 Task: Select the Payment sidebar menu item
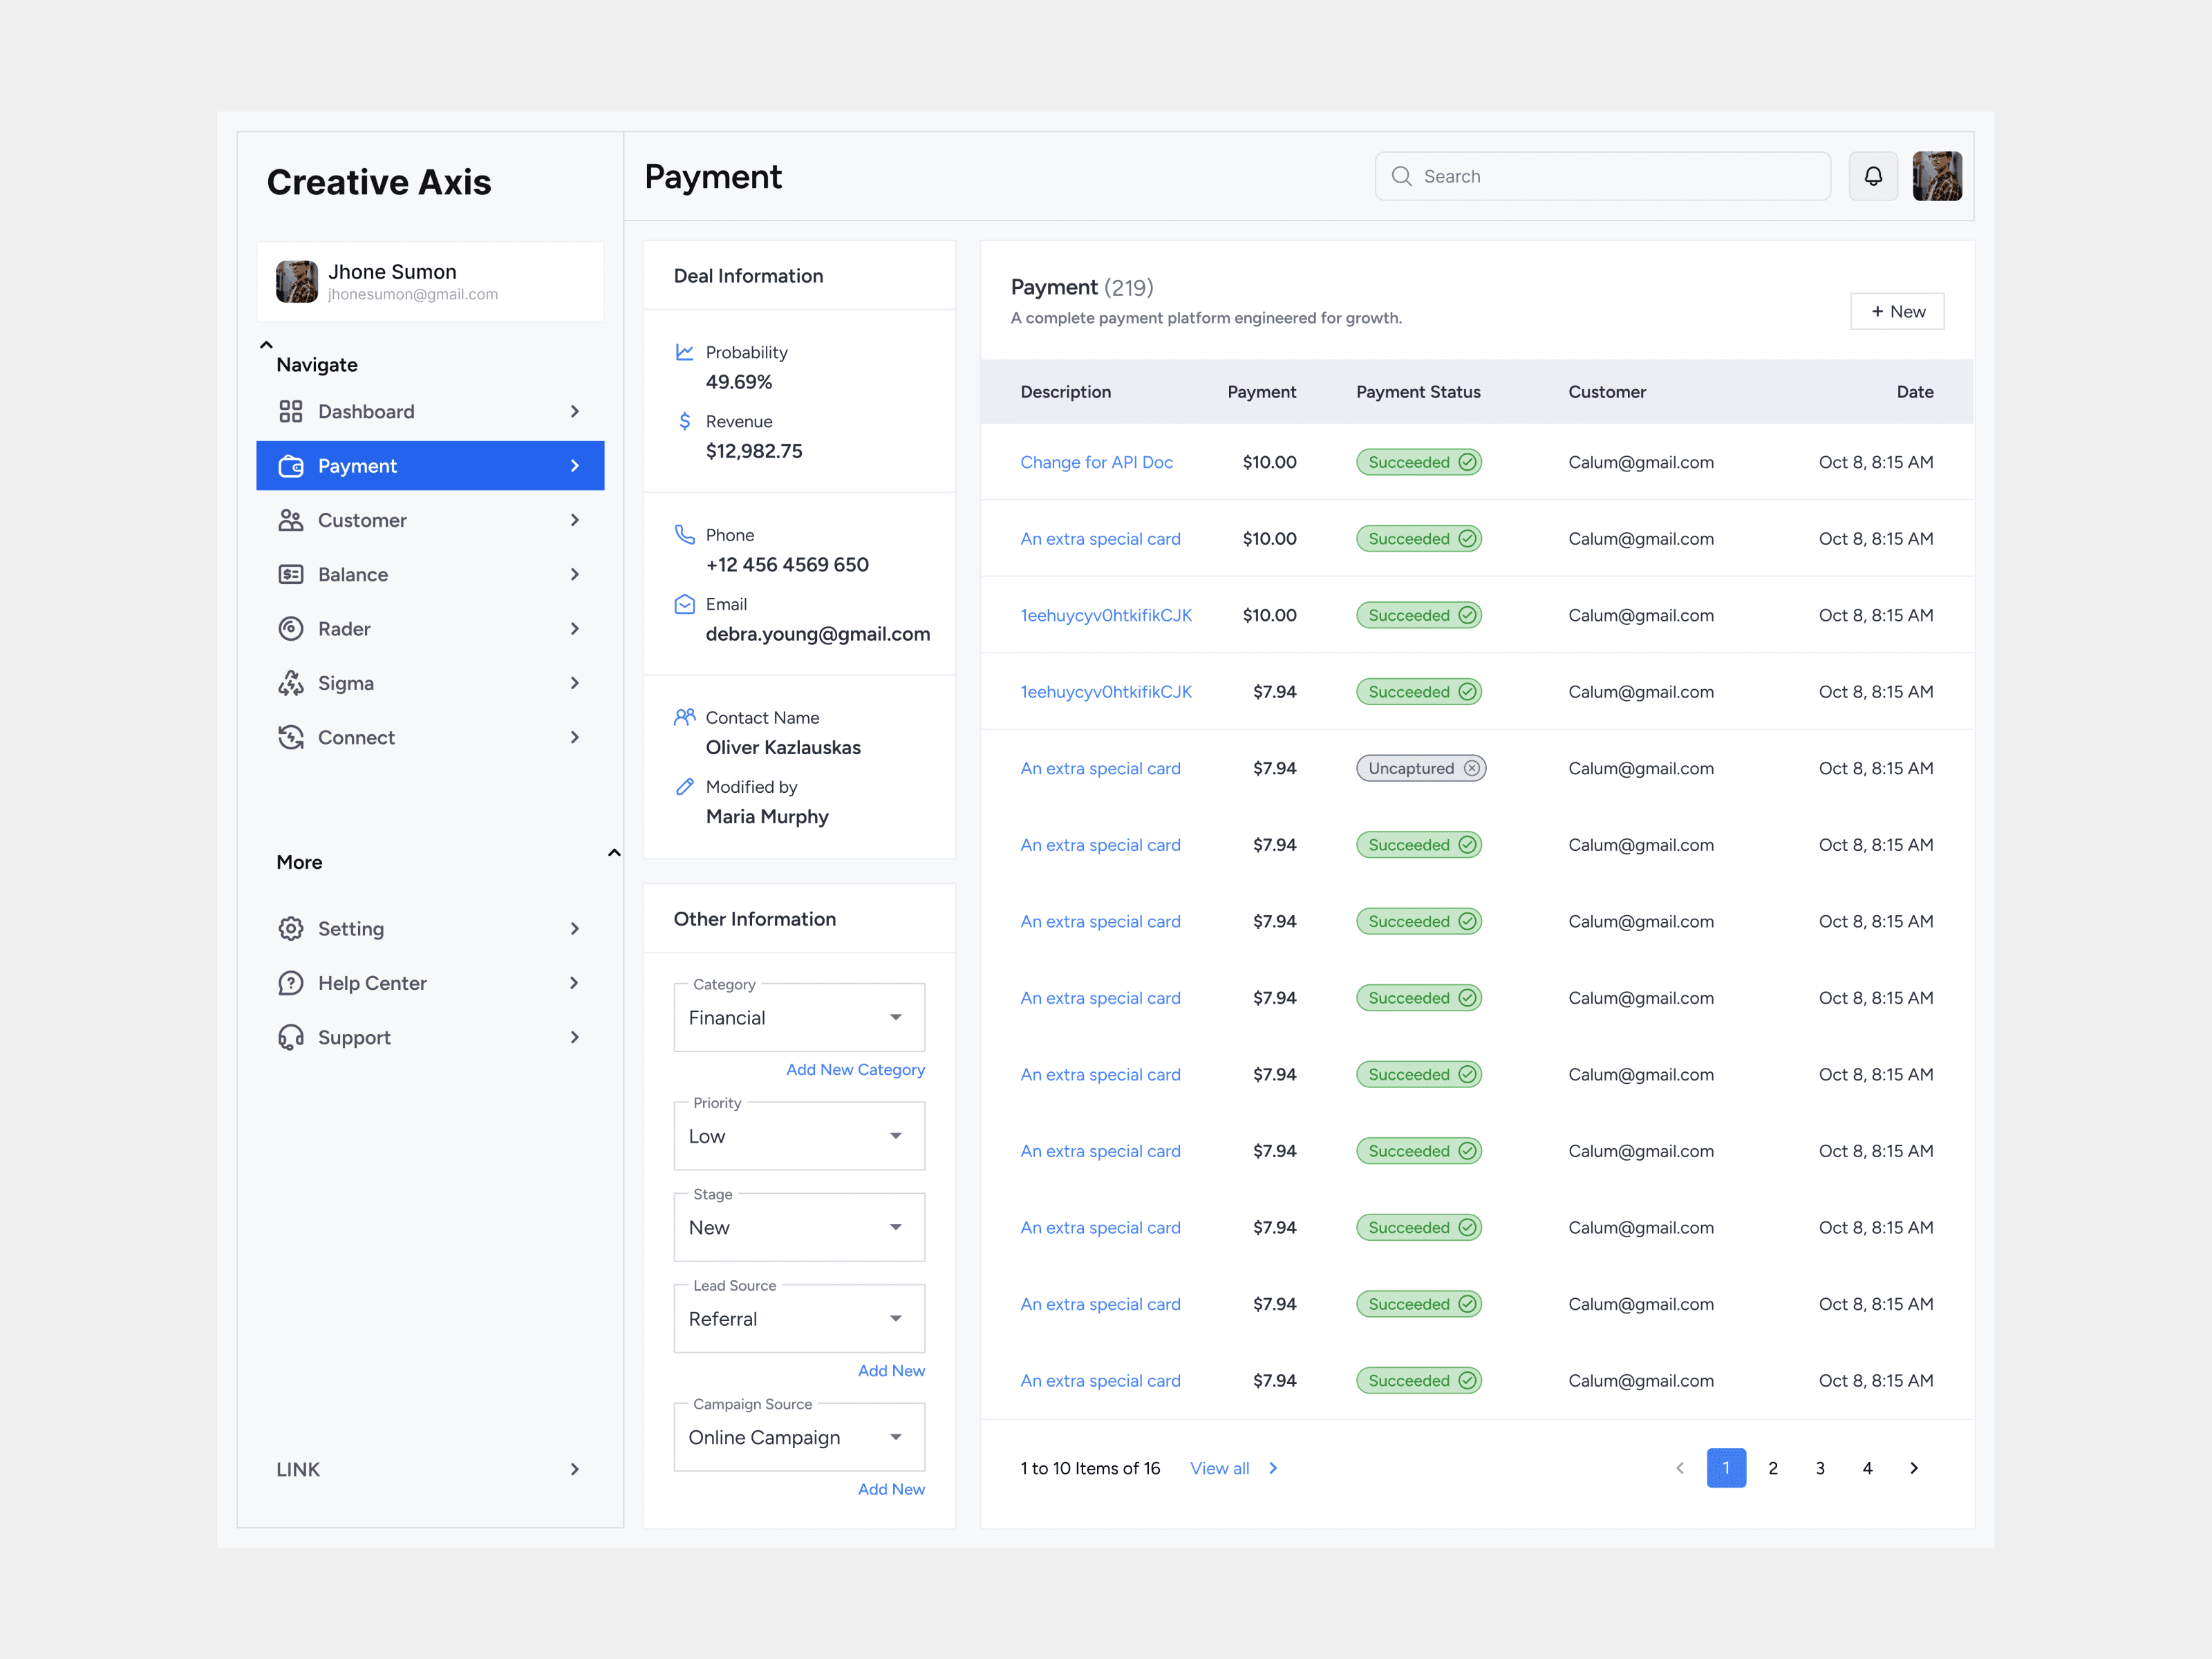[430, 466]
